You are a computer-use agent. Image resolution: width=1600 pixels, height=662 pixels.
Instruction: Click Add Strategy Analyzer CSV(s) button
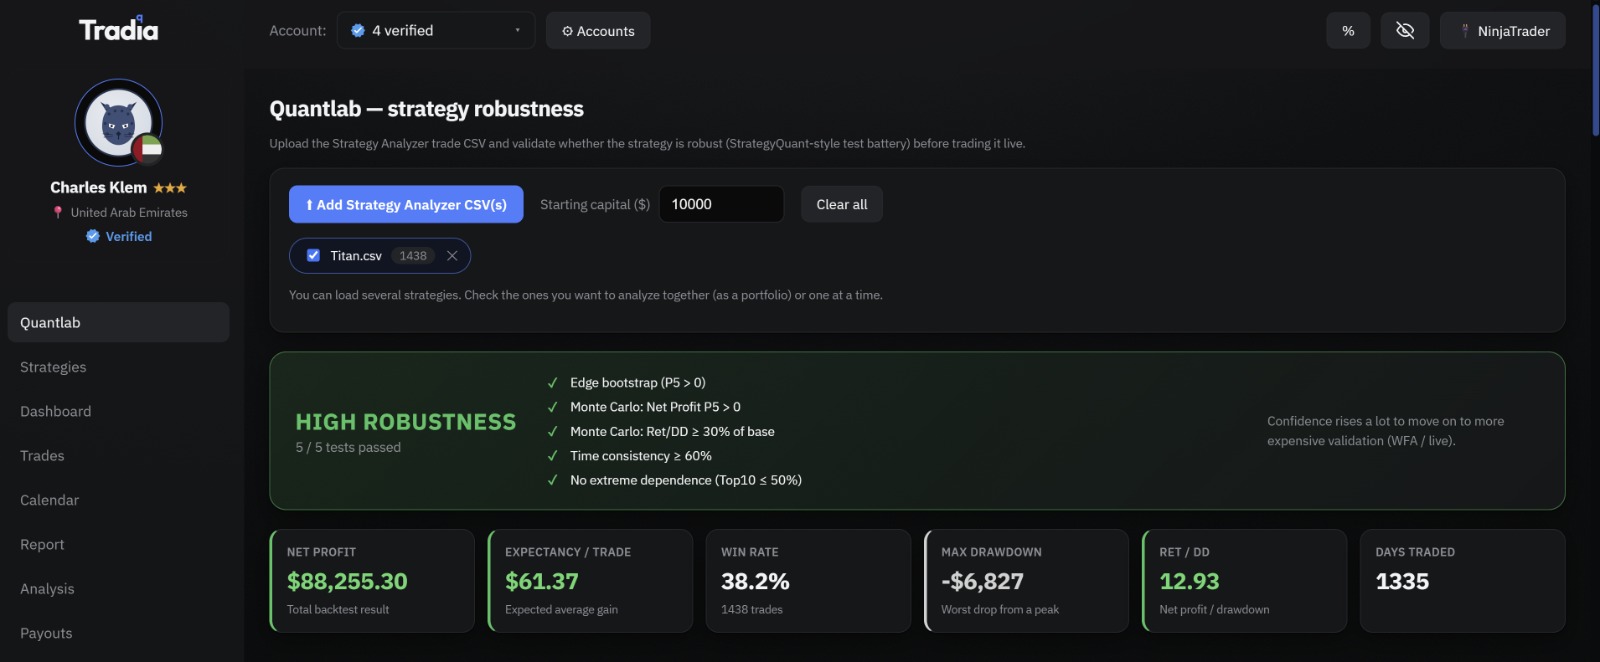tap(406, 204)
